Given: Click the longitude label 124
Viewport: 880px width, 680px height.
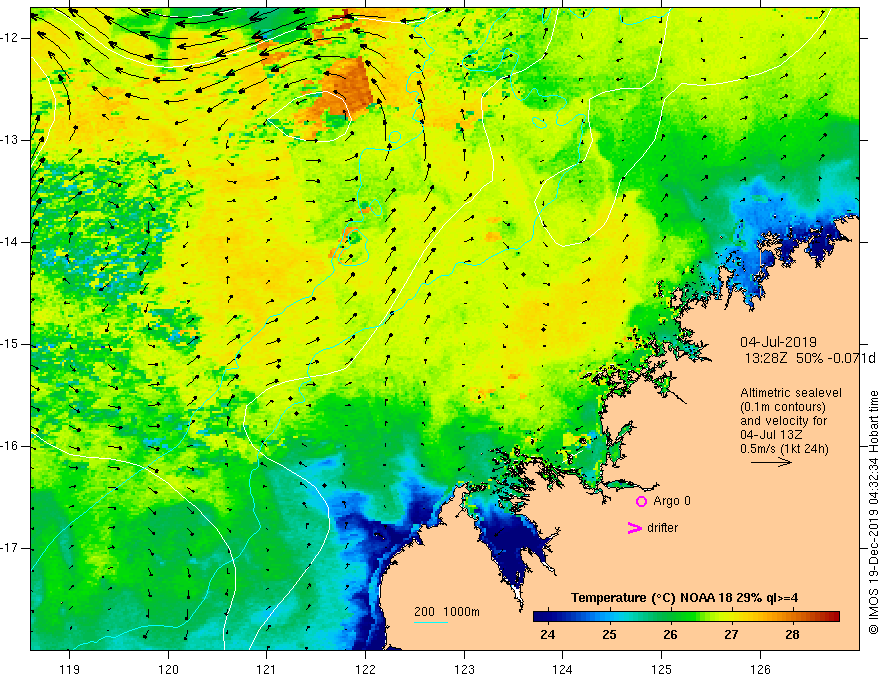Looking at the screenshot, I should pyautogui.click(x=563, y=669).
